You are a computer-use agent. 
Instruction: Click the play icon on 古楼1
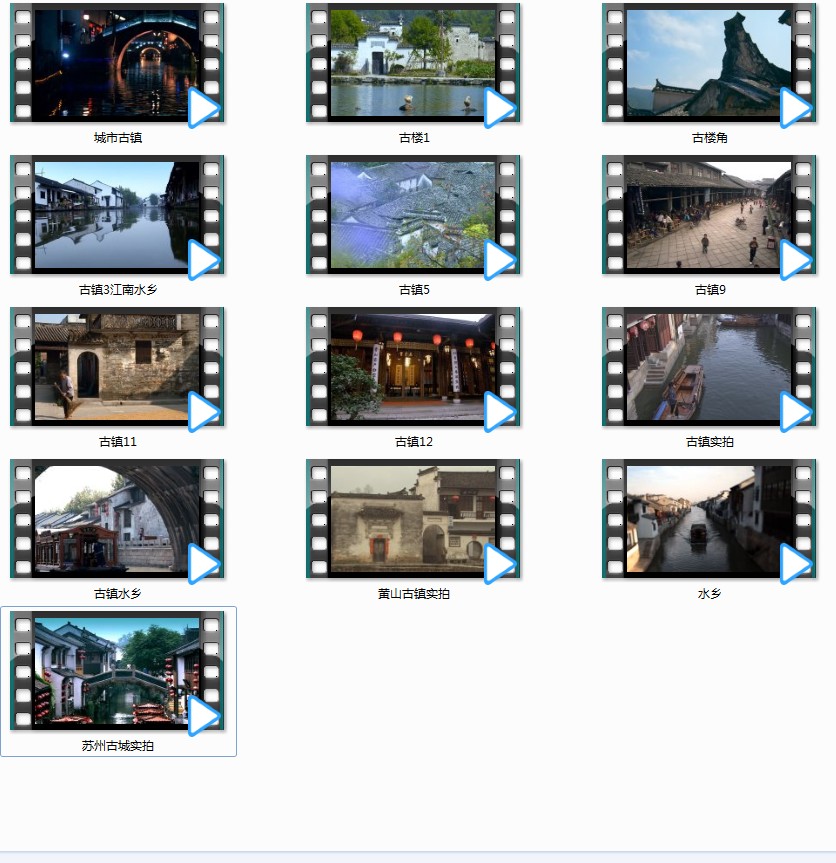500,108
